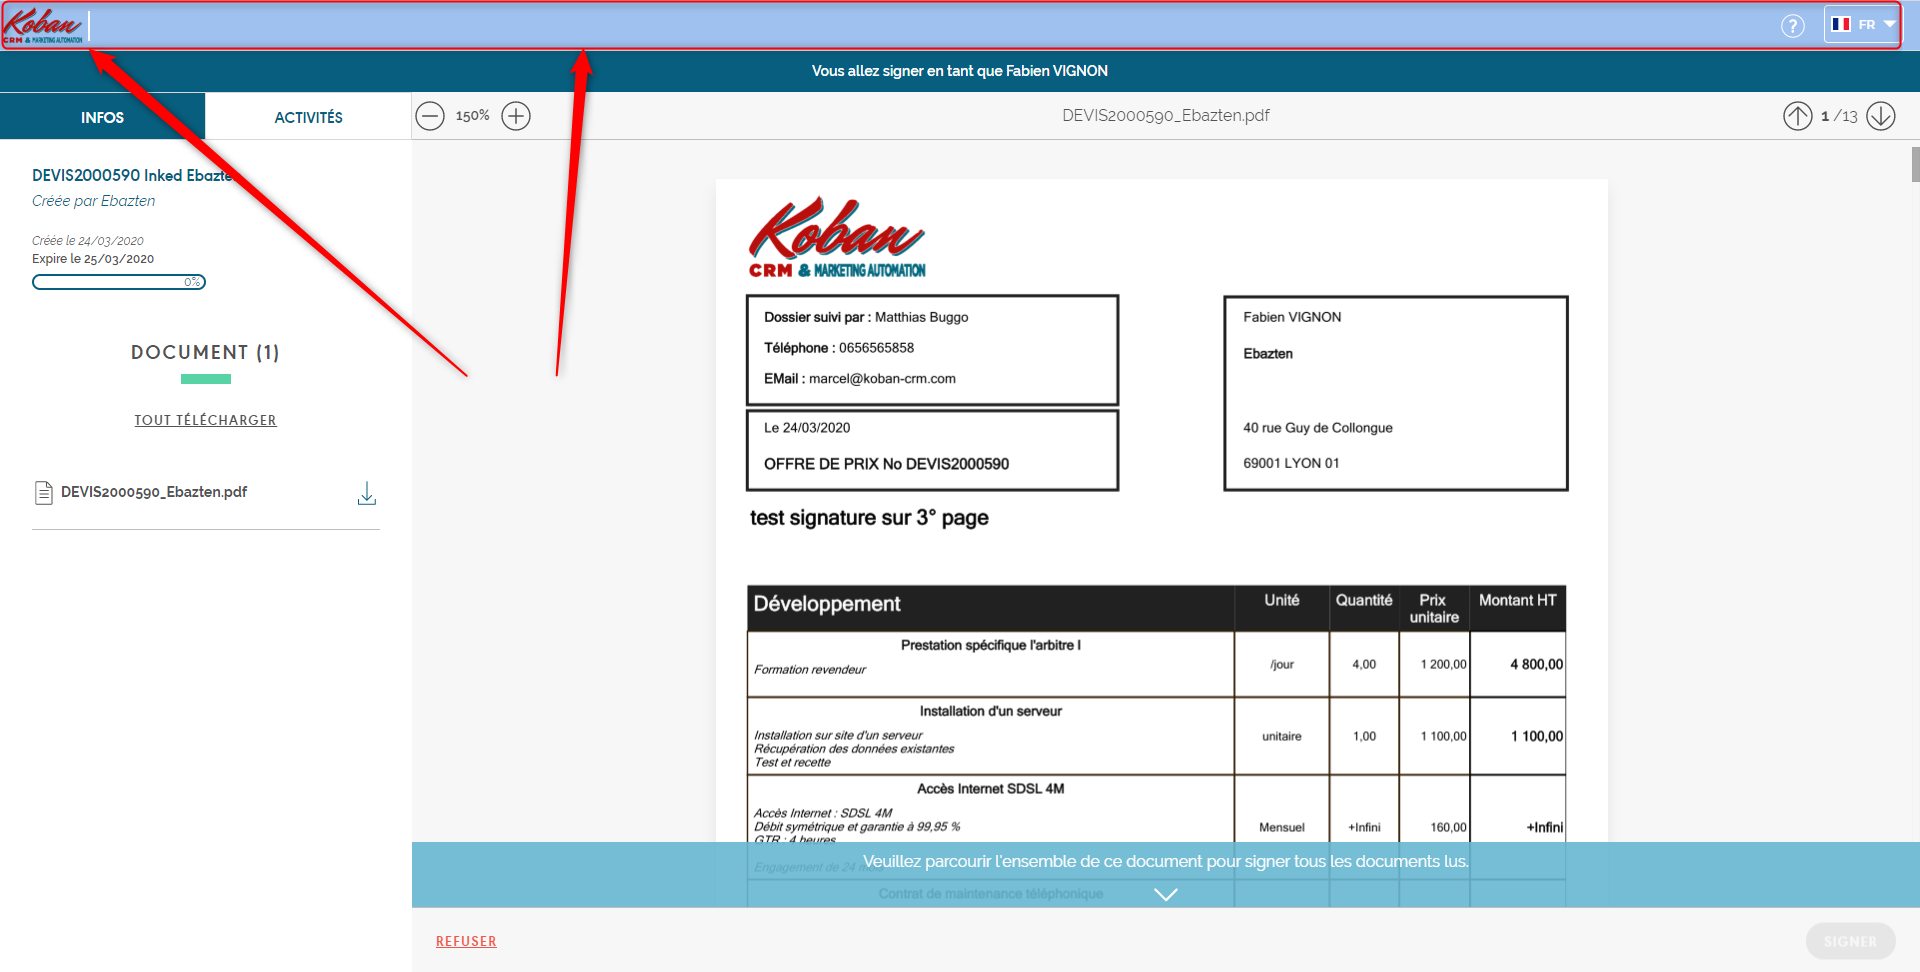
Task: Click 'OFFRE DE PRIX No DEVIS2000590' text
Action: click(x=886, y=464)
